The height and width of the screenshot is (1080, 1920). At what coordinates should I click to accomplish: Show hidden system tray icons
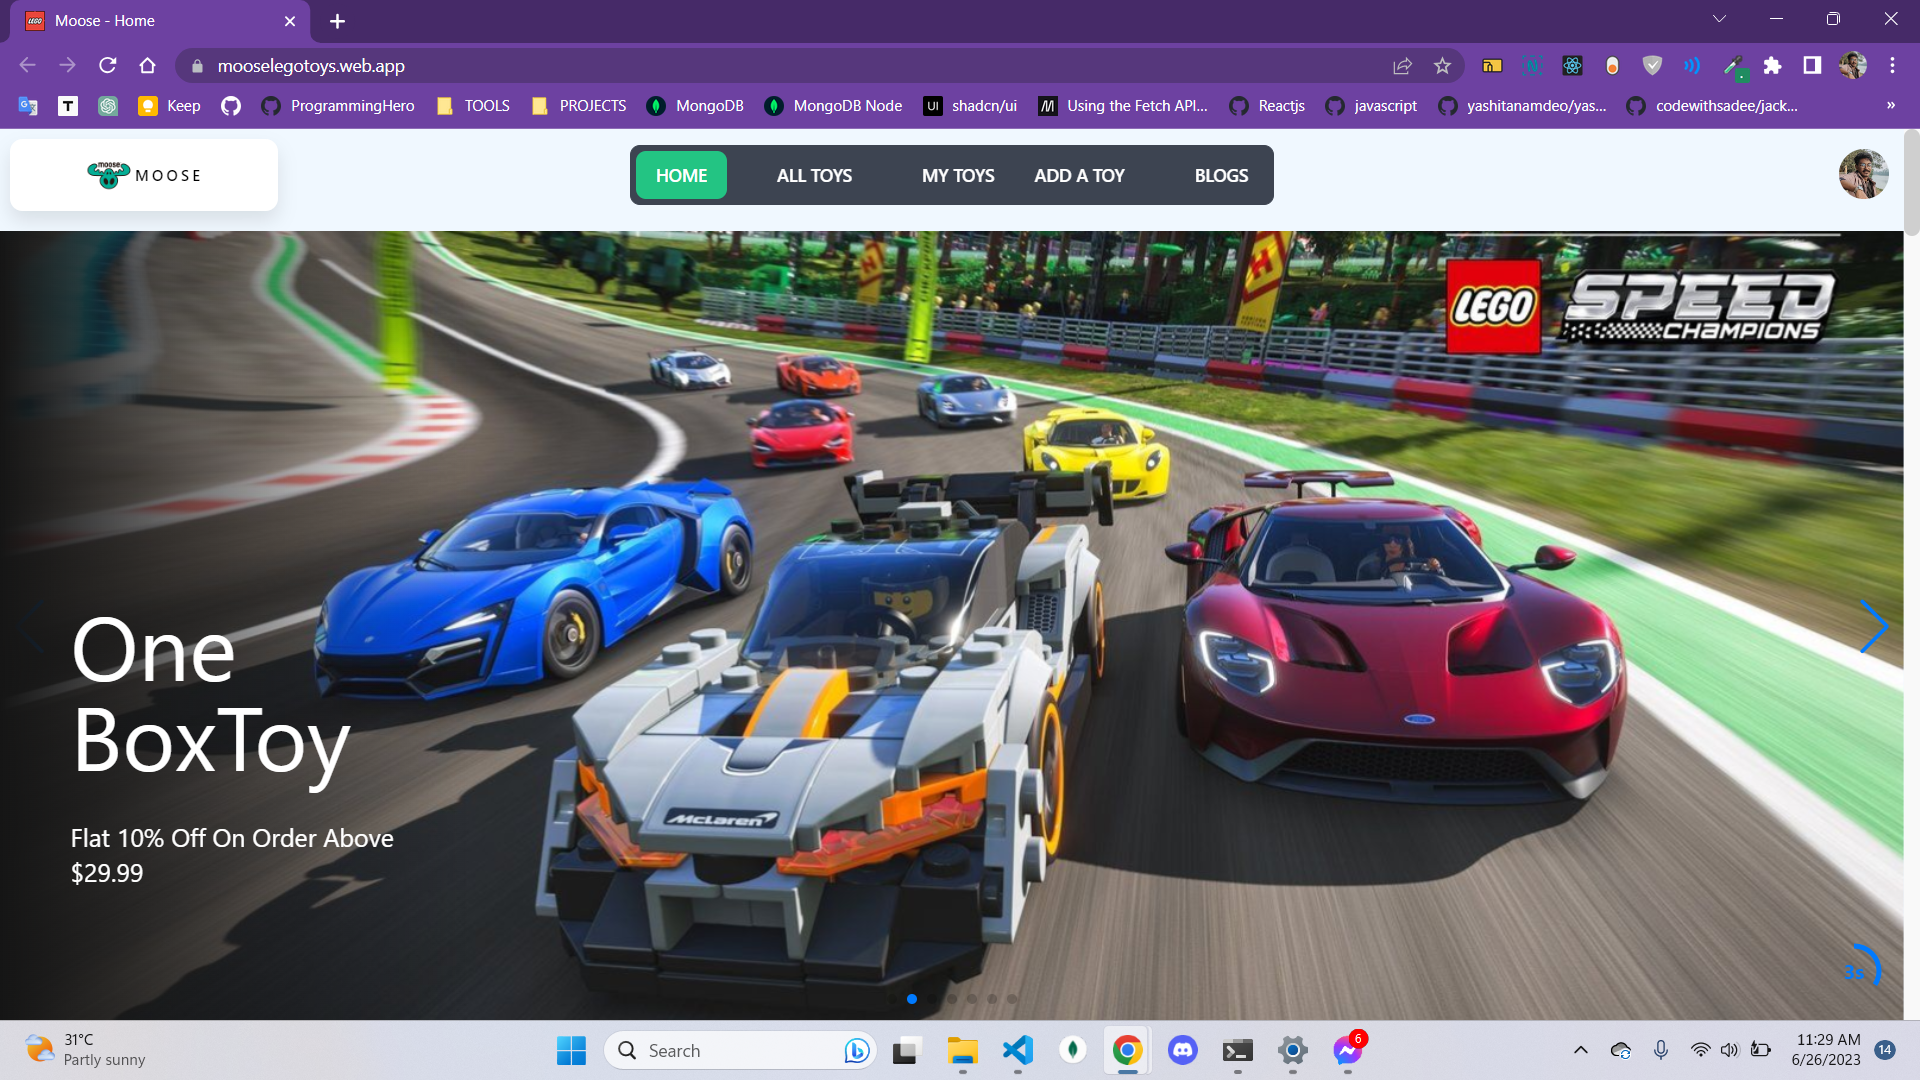1580,1050
